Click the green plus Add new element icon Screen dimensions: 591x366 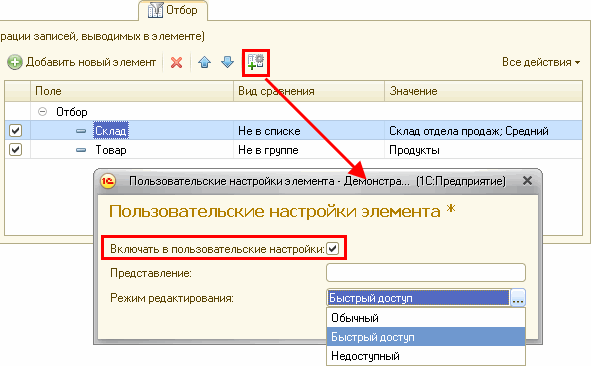tap(15, 62)
